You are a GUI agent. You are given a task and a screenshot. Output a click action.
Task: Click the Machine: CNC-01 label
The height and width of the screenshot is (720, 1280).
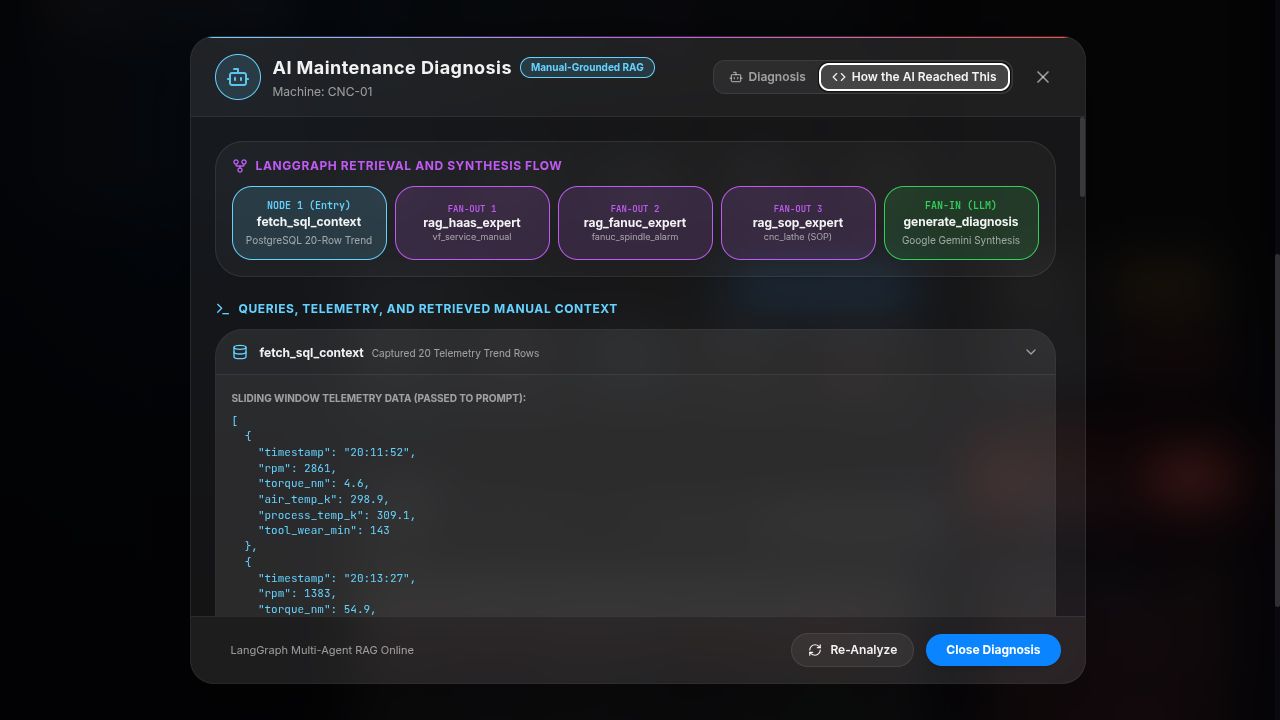click(322, 92)
